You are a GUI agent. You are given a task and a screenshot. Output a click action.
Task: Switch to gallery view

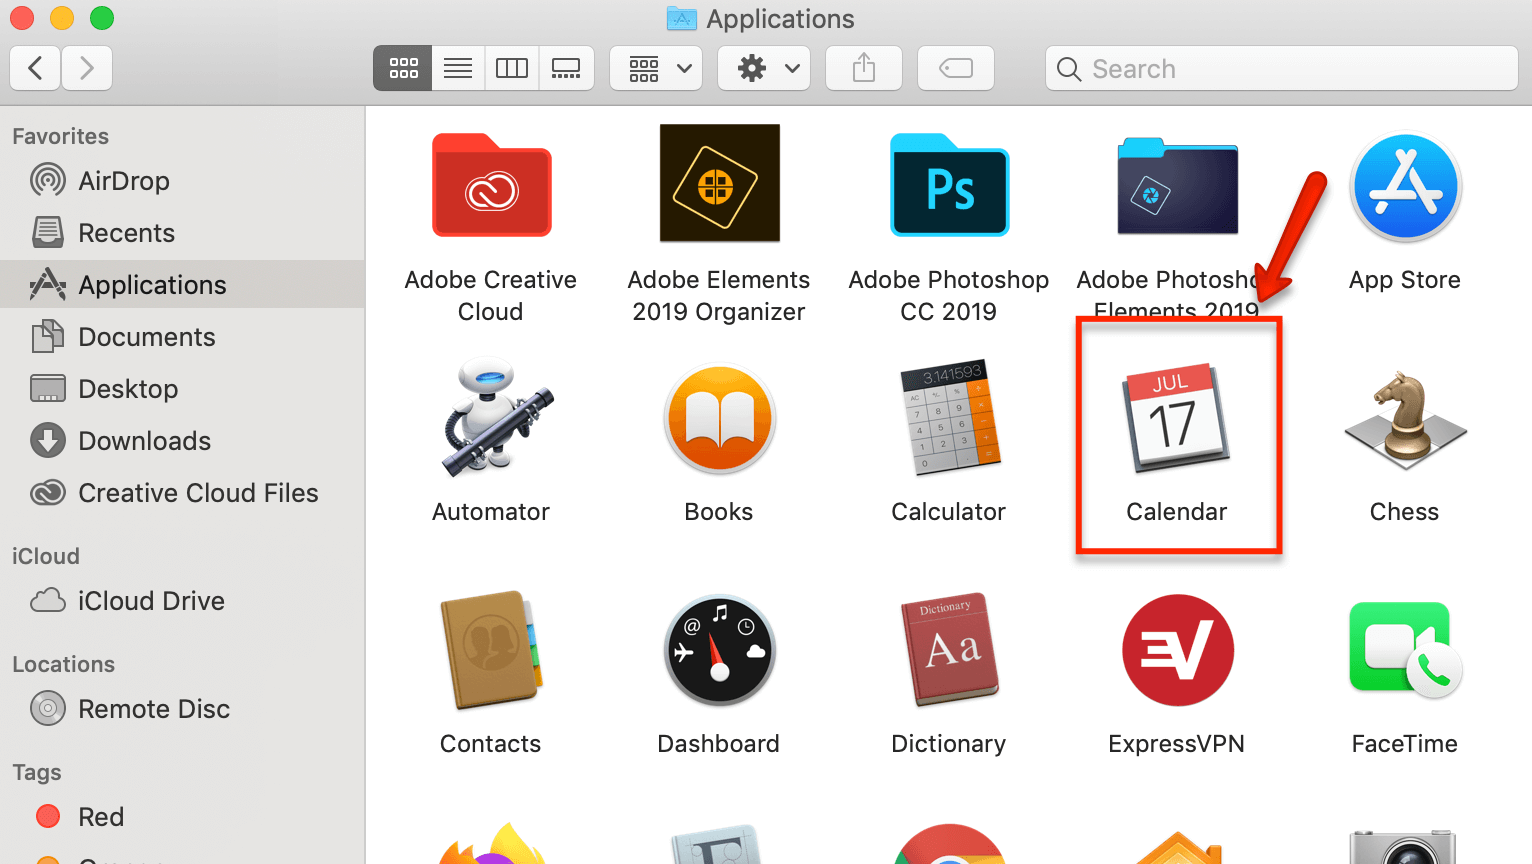pyautogui.click(x=566, y=68)
